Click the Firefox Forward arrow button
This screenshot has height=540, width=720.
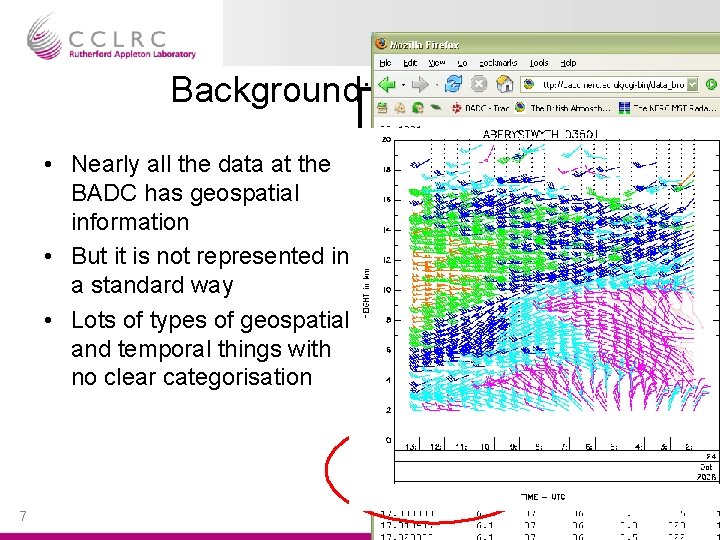tap(419, 84)
